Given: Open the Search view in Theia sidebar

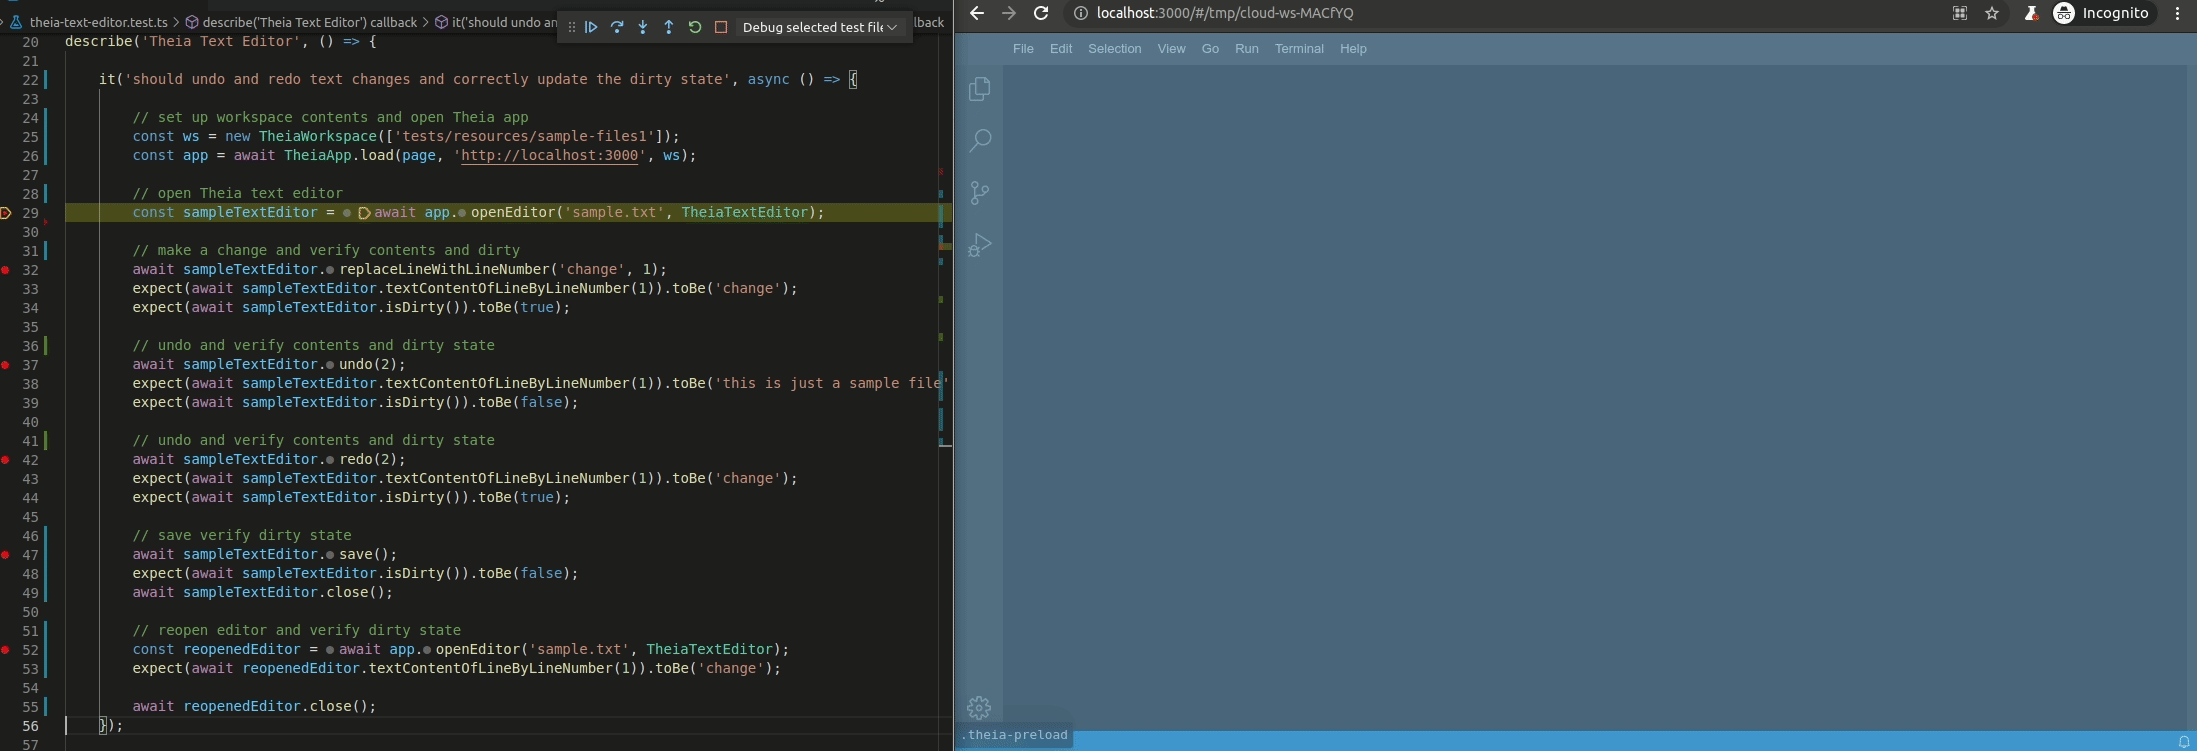Looking at the screenshot, I should click(x=980, y=141).
